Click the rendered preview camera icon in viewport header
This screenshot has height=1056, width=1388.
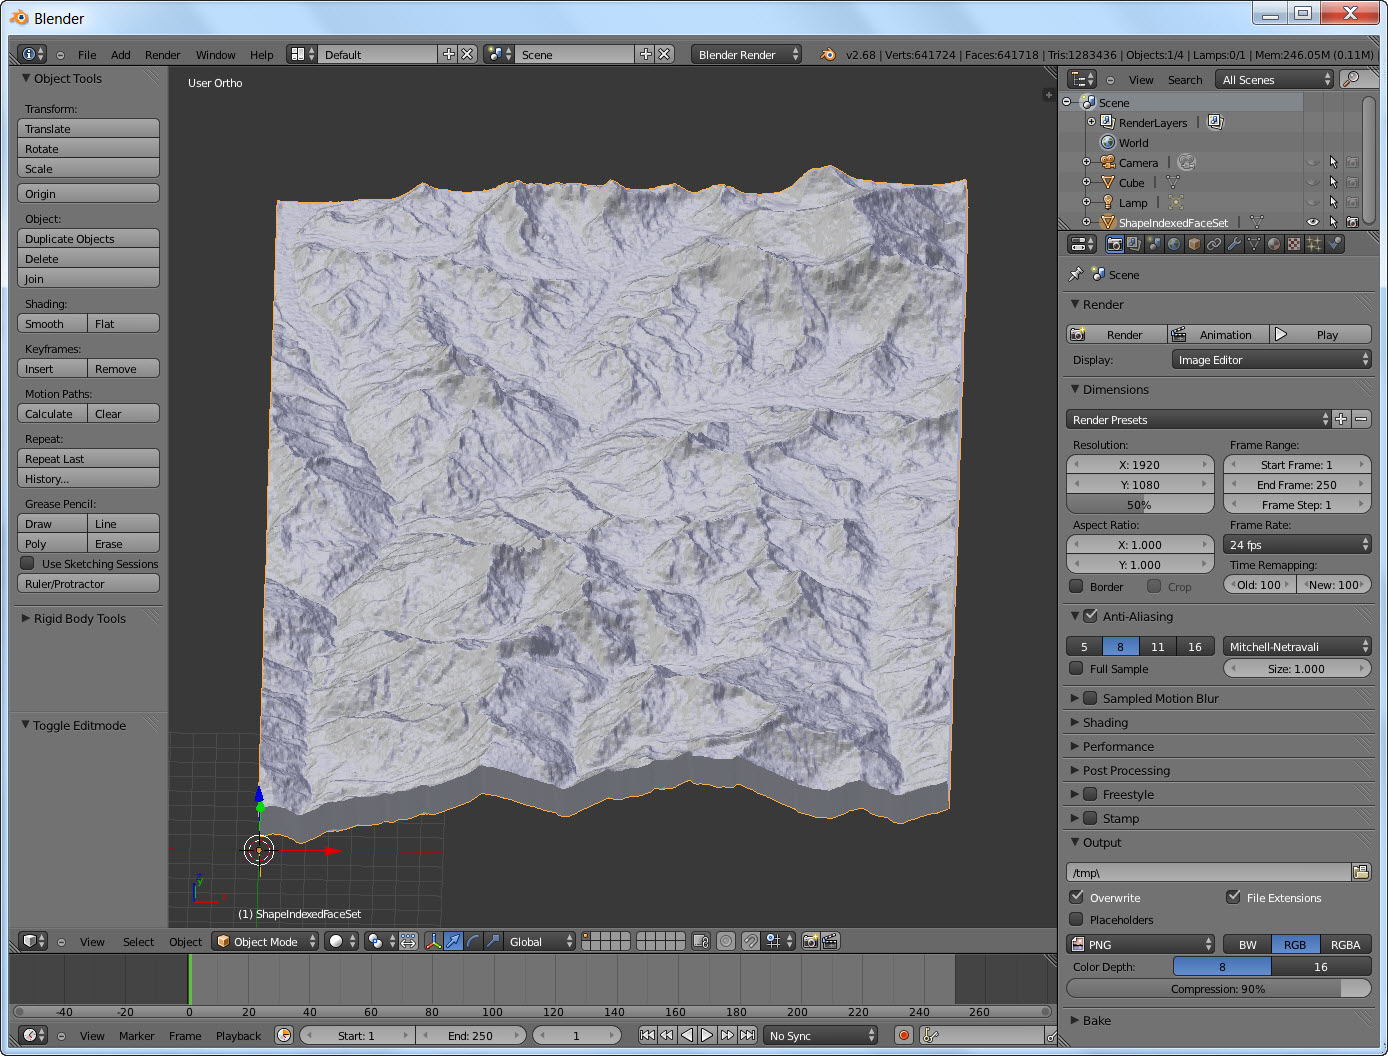point(809,941)
